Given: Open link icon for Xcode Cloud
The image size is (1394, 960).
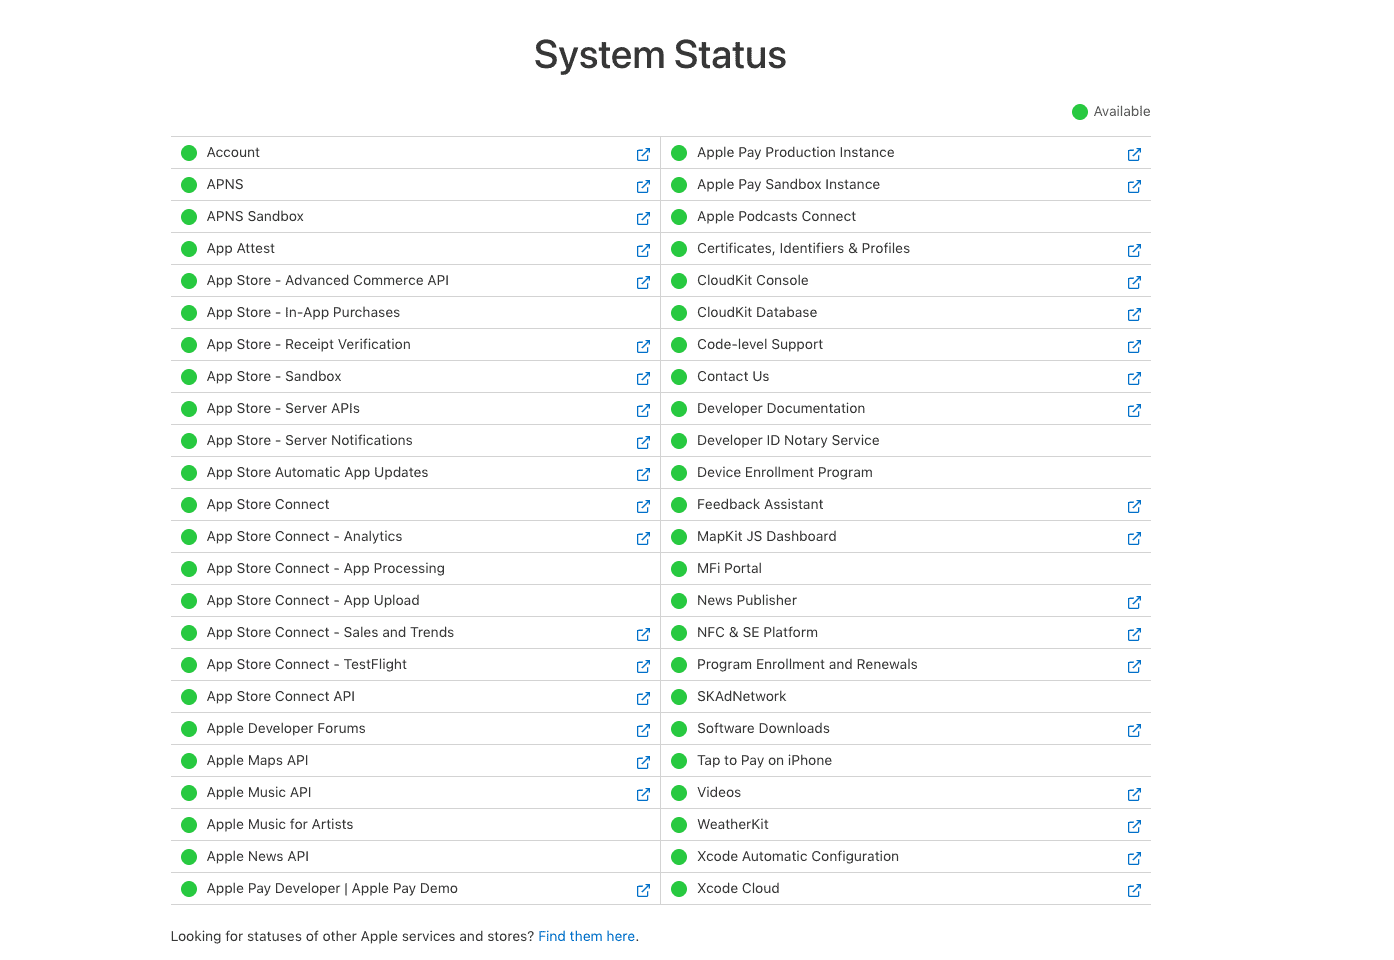Looking at the screenshot, I should [x=1134, y=890].
